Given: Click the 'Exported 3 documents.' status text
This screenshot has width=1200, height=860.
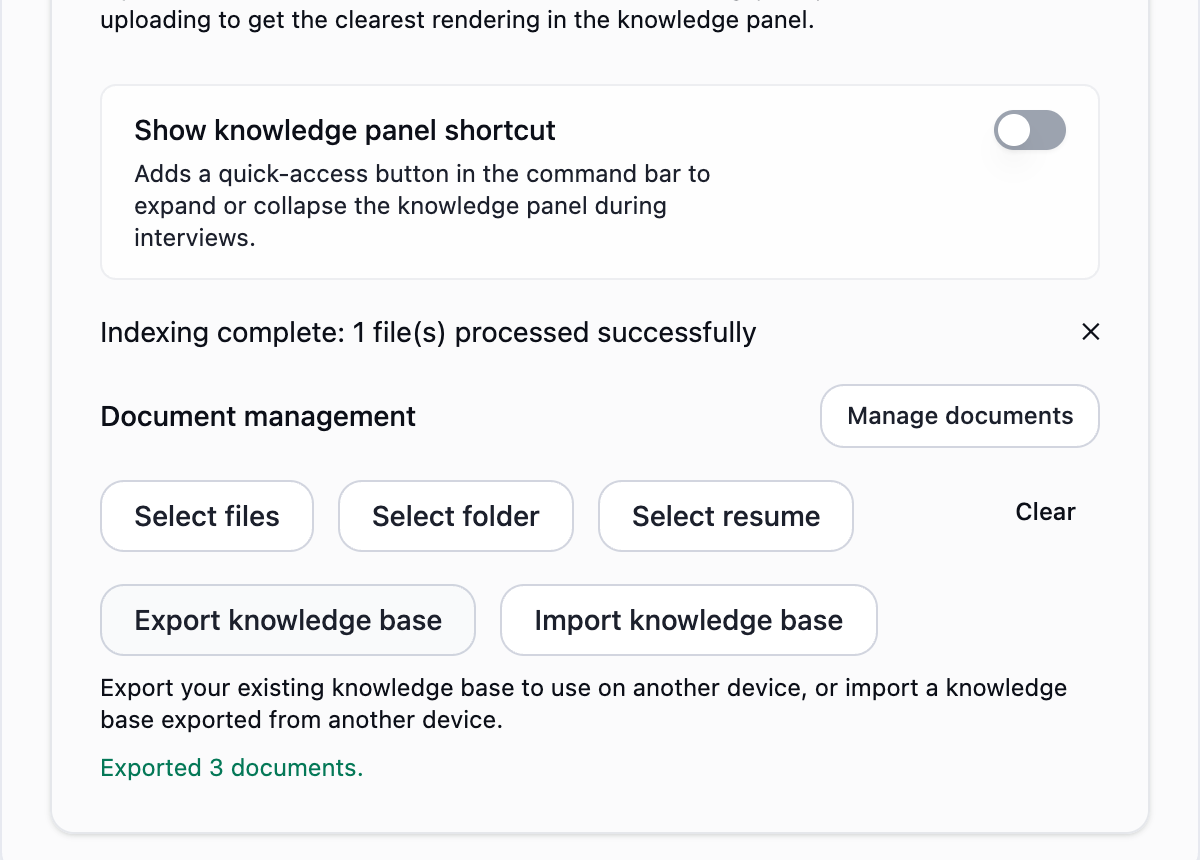Looking at the screenshot, I should click(232, 768).
